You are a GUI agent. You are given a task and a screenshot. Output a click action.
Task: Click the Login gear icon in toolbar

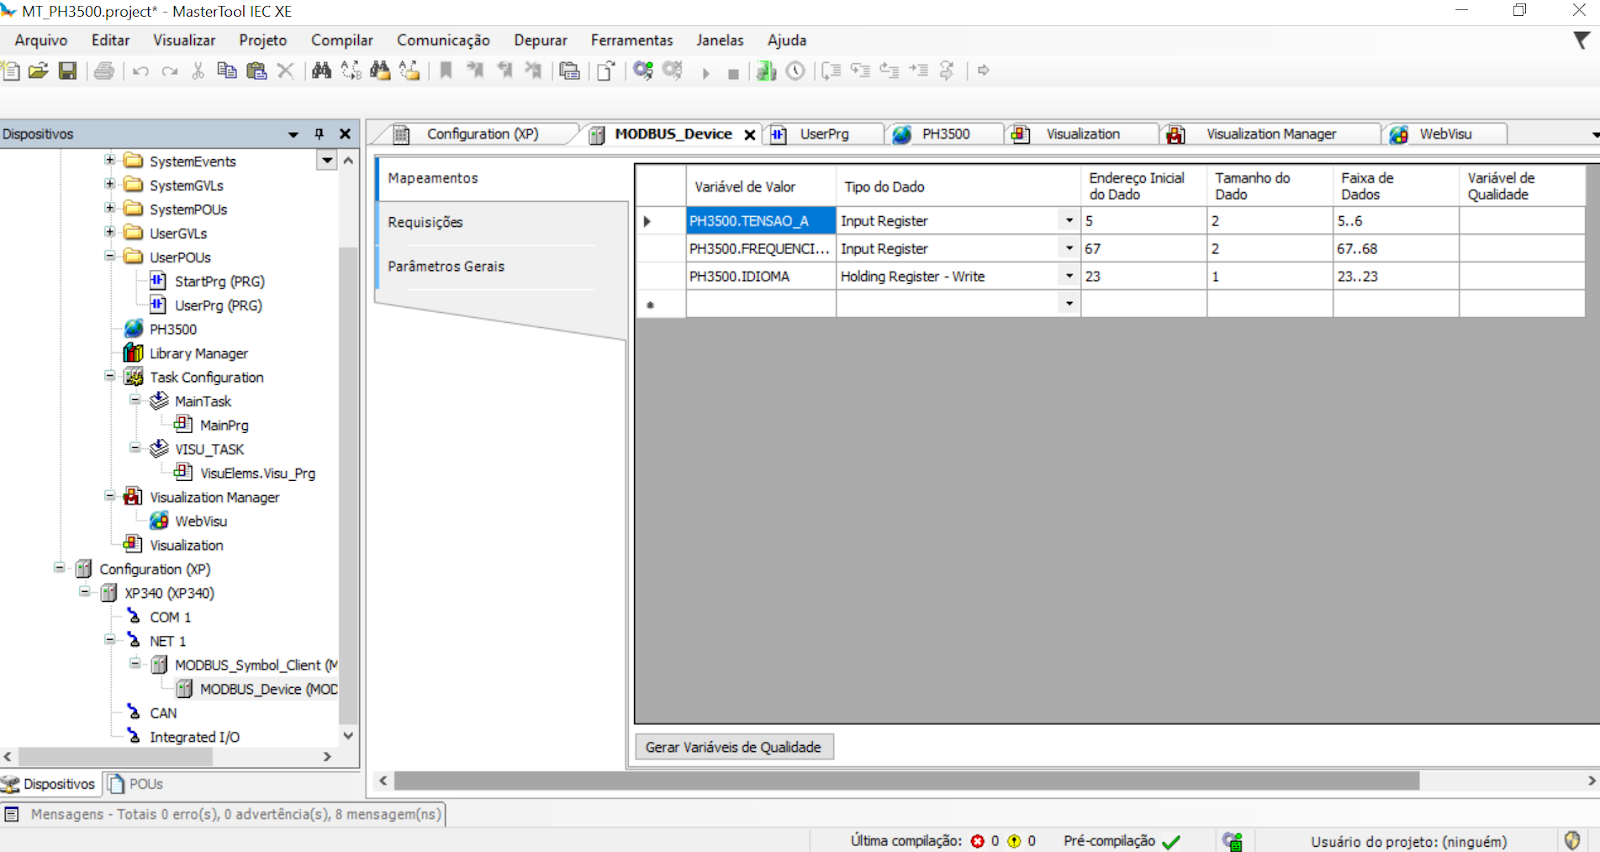643,71
